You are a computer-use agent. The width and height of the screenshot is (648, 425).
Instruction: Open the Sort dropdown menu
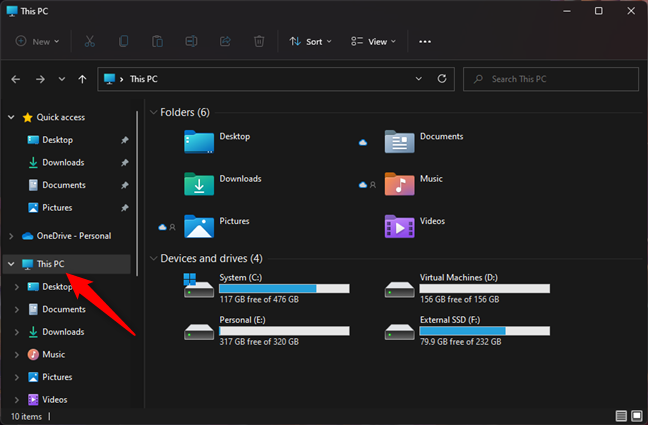(x=310, y=41)
